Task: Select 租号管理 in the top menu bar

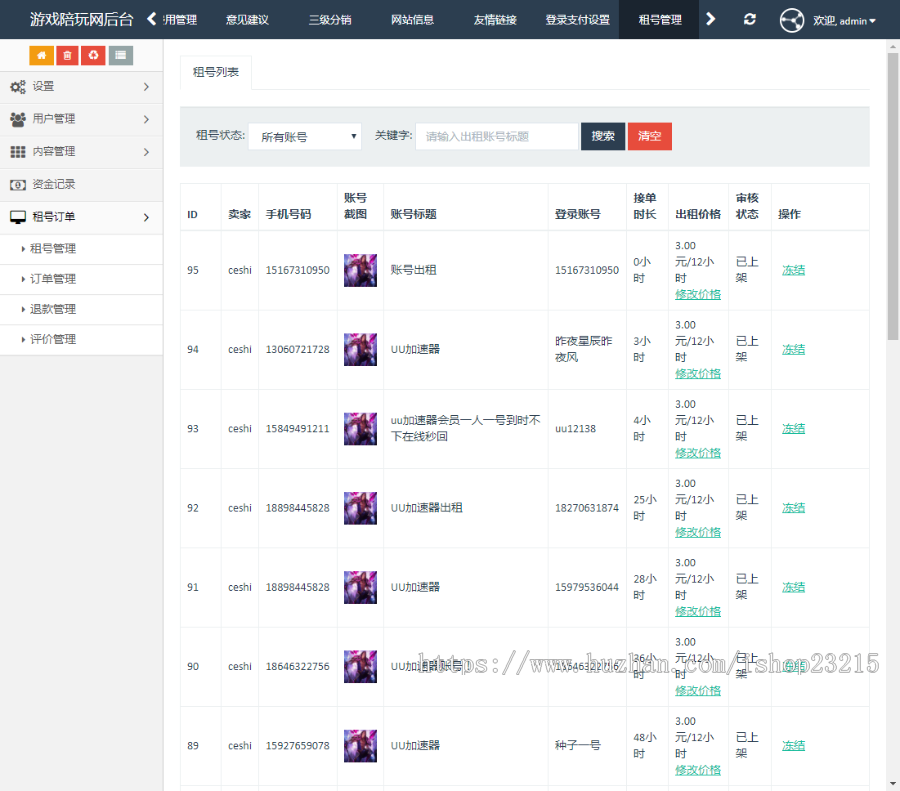Action: click(x=658, y=19)
